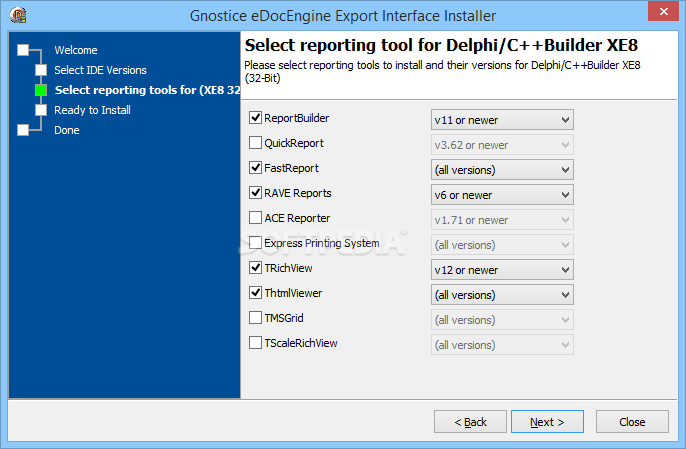Select the Ready to Install step

click(92, 110)
